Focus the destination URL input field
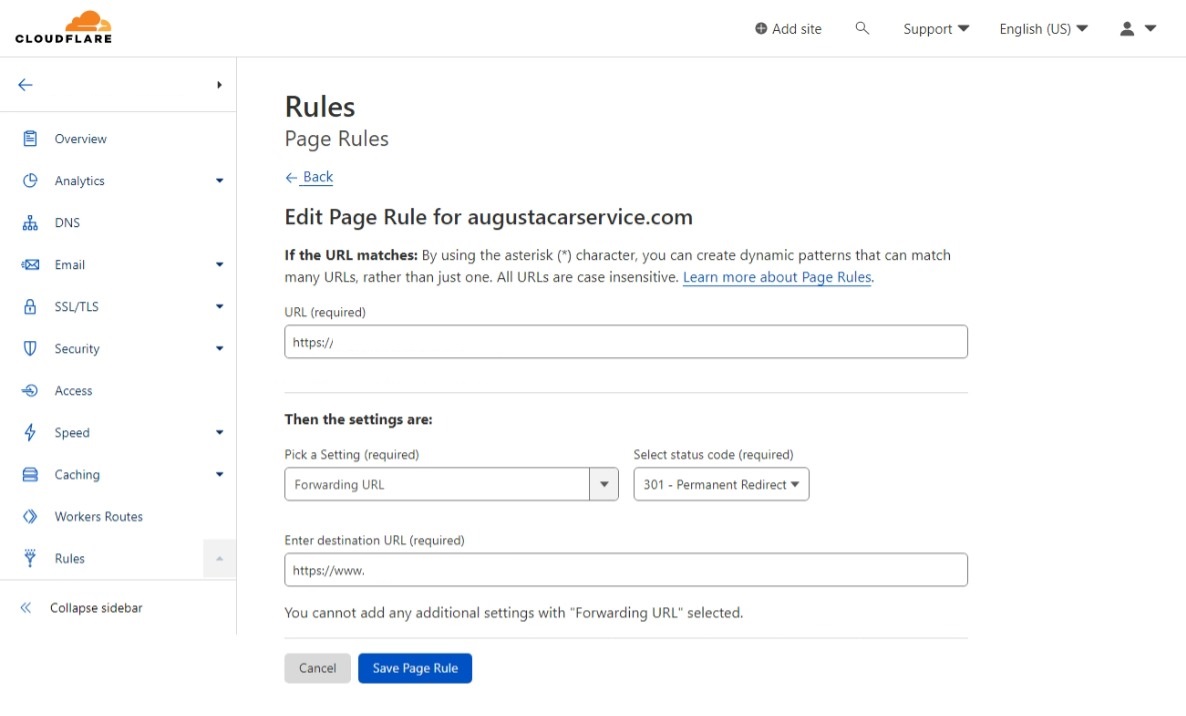 [x=626, y=570]
